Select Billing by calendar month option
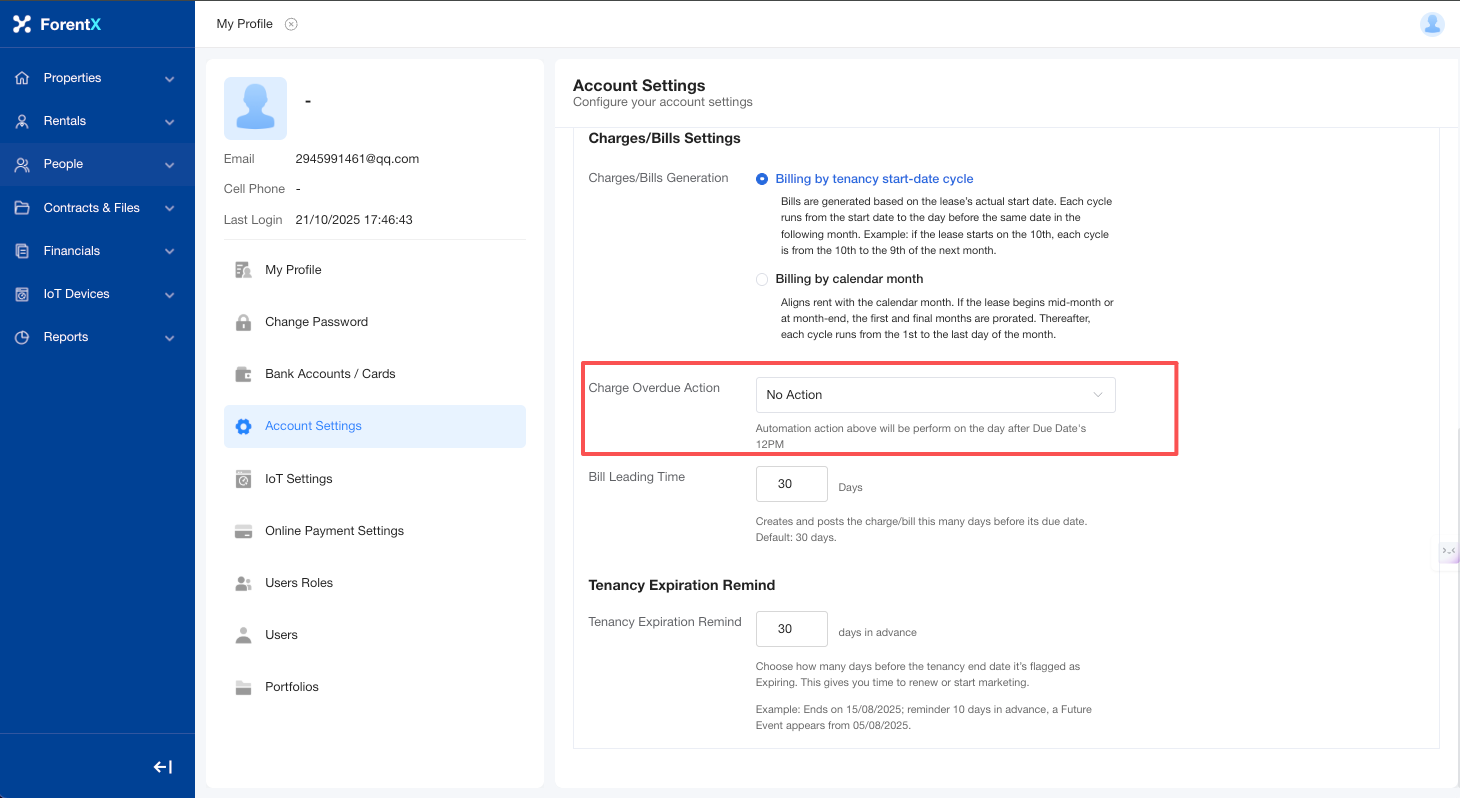The image size is (1460, 798). (x=763, y=279)
